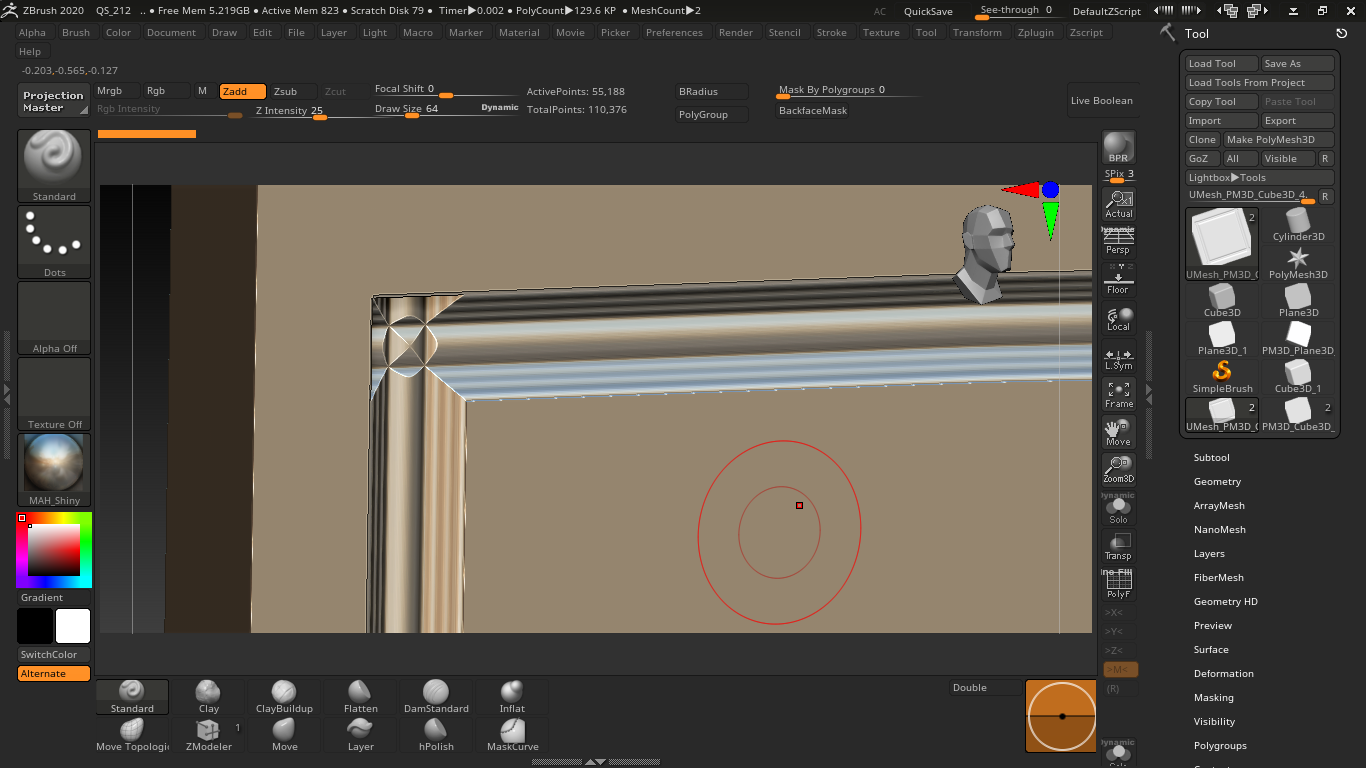The image size is (1366, 768).
Task: Open the MAH_Shiny material picker
Action: (54, 469)
